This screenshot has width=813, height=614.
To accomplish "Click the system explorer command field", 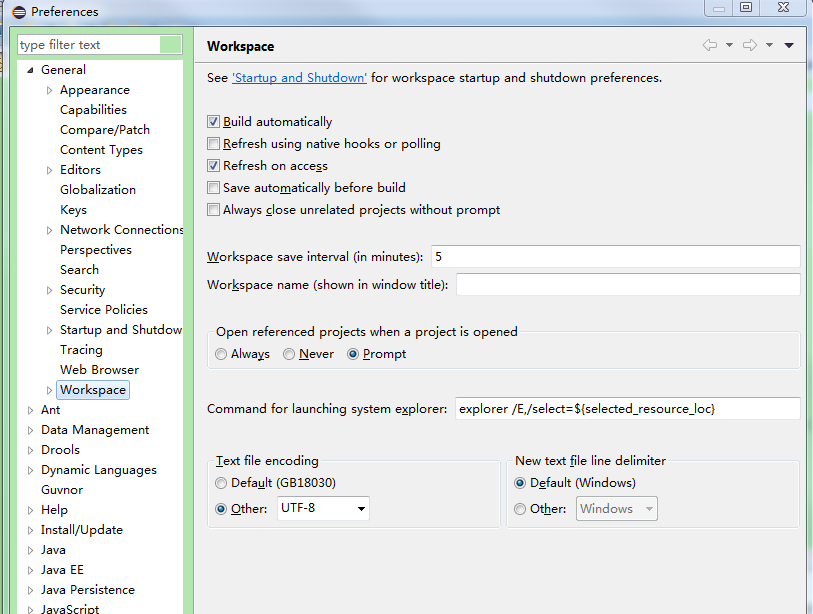I will (627, 409).
